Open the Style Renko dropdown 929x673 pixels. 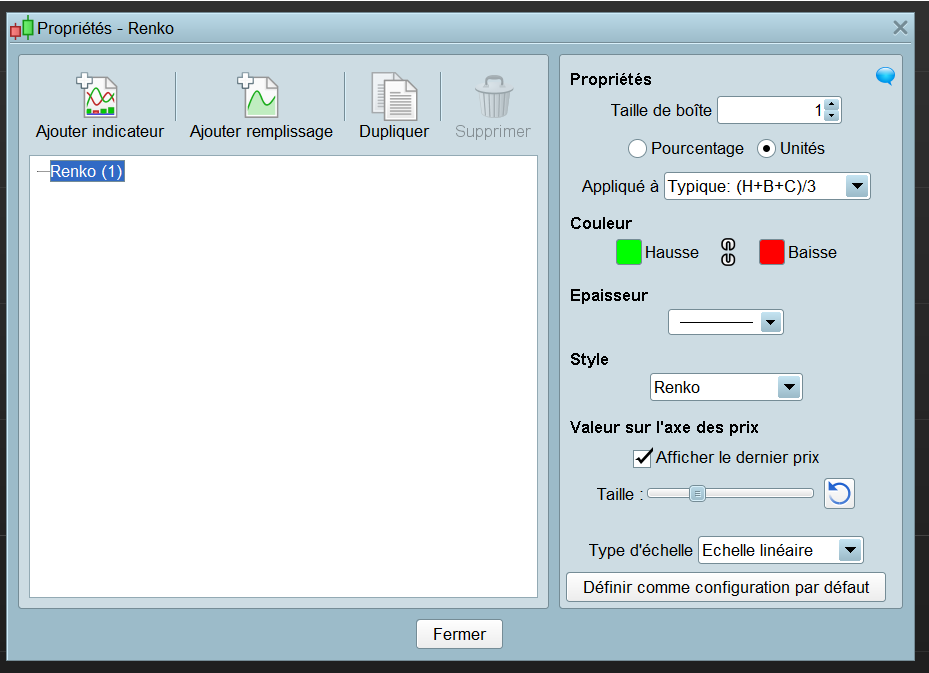[726, 387]
